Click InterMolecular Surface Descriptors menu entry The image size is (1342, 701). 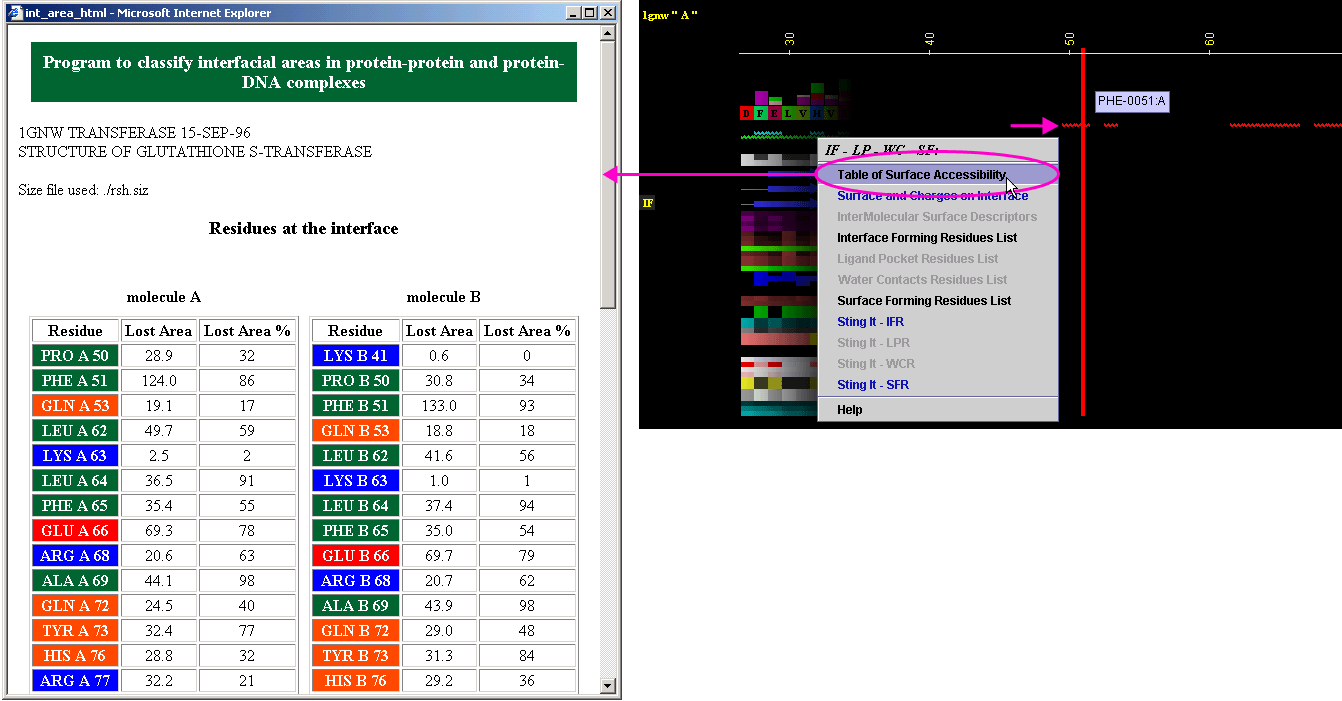tap(937, 217)
